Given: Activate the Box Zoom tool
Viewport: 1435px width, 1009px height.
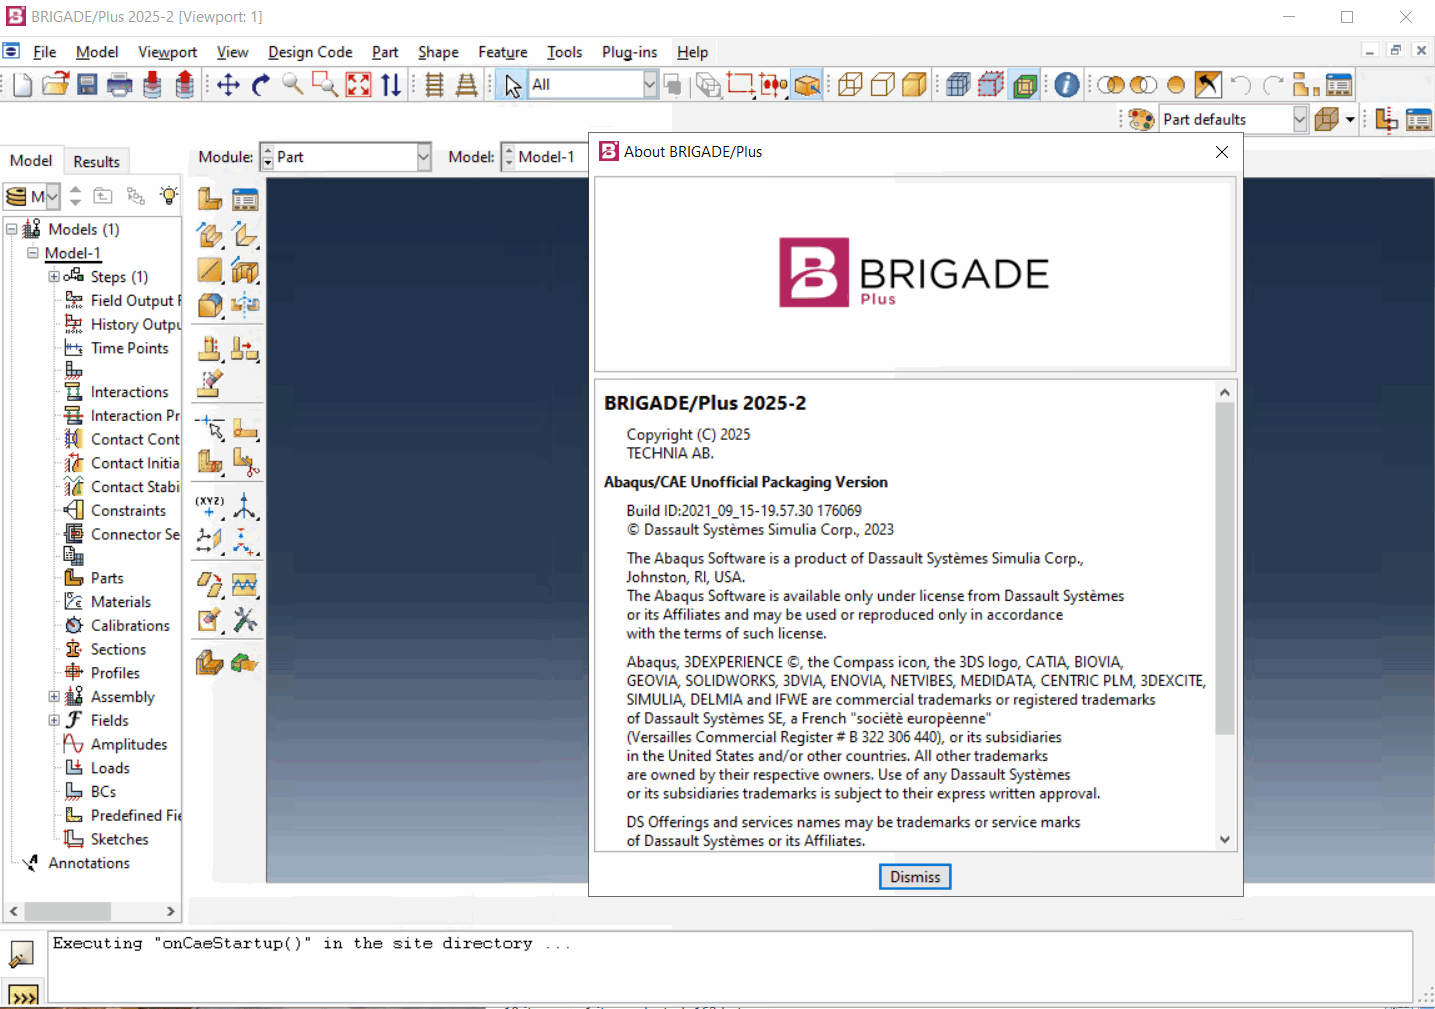Looking at the screenshot, I should point(325,85).
